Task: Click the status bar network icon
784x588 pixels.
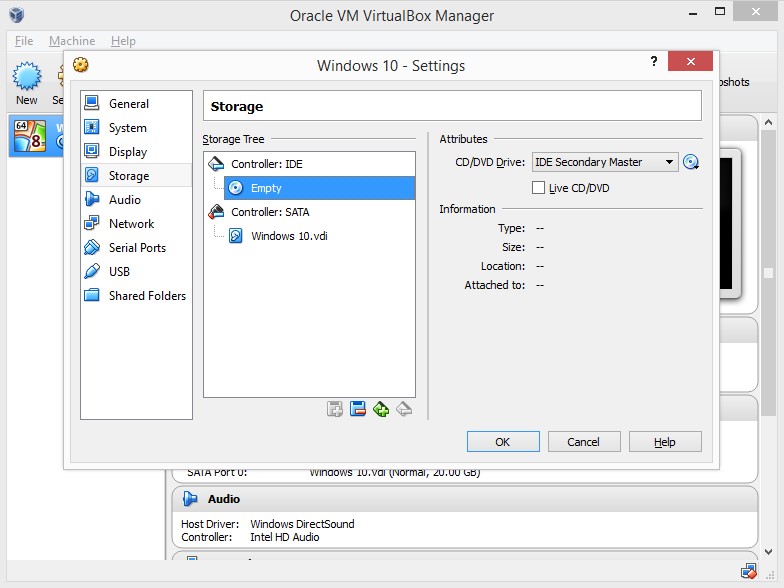Action: pos(748,571)
